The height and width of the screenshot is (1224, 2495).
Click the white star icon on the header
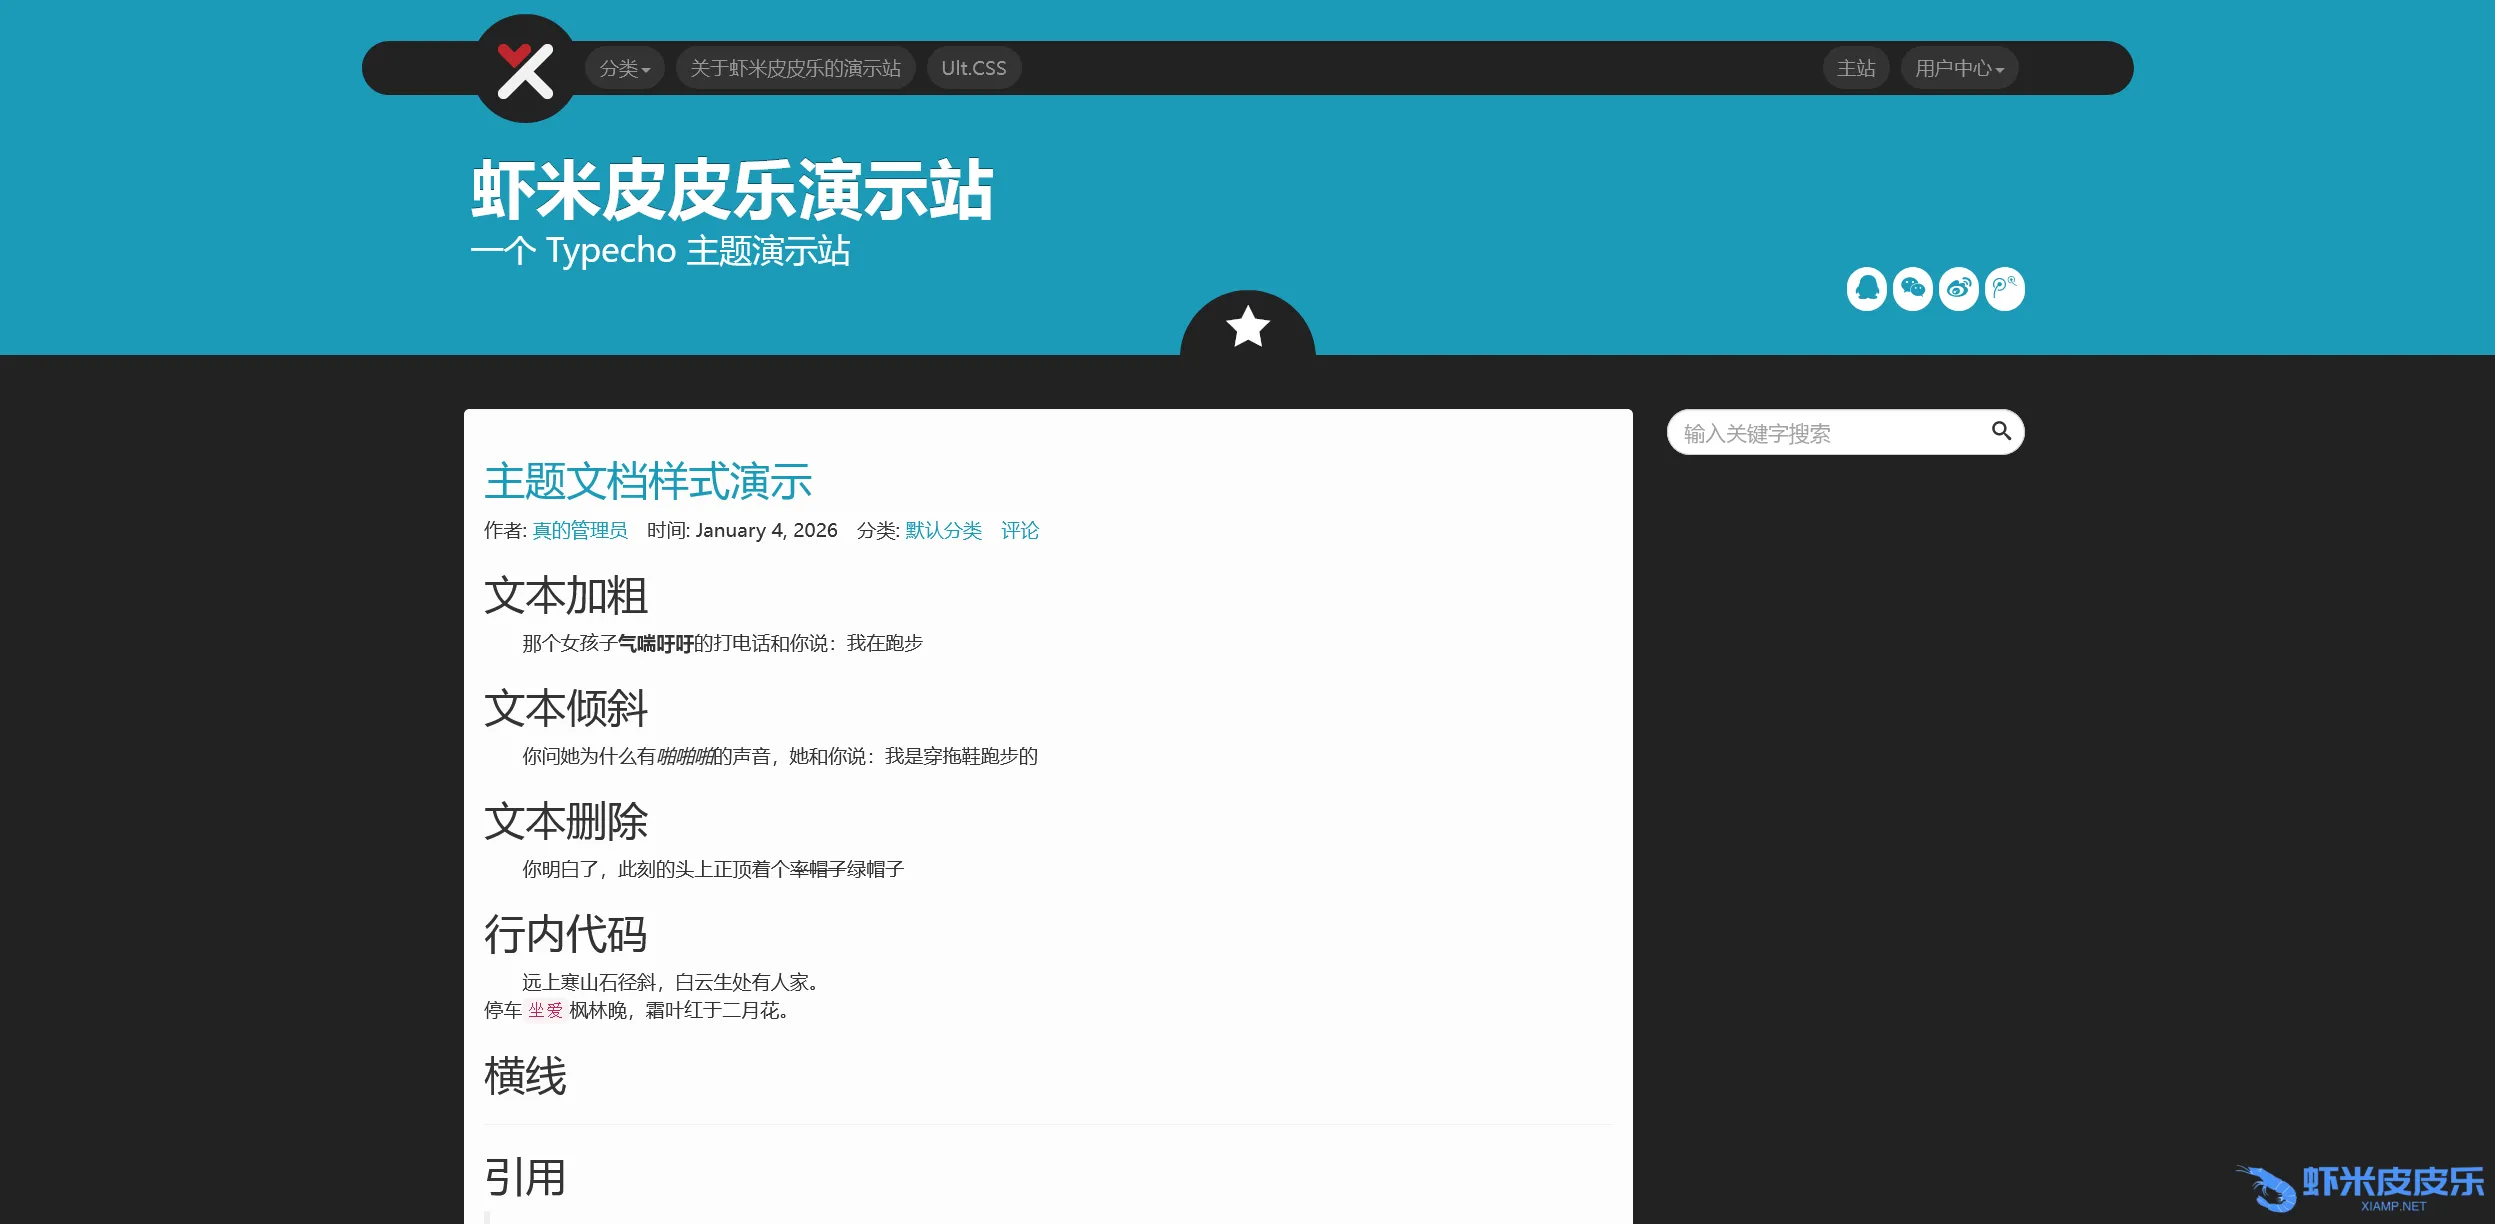click(x=1247, y=327)
